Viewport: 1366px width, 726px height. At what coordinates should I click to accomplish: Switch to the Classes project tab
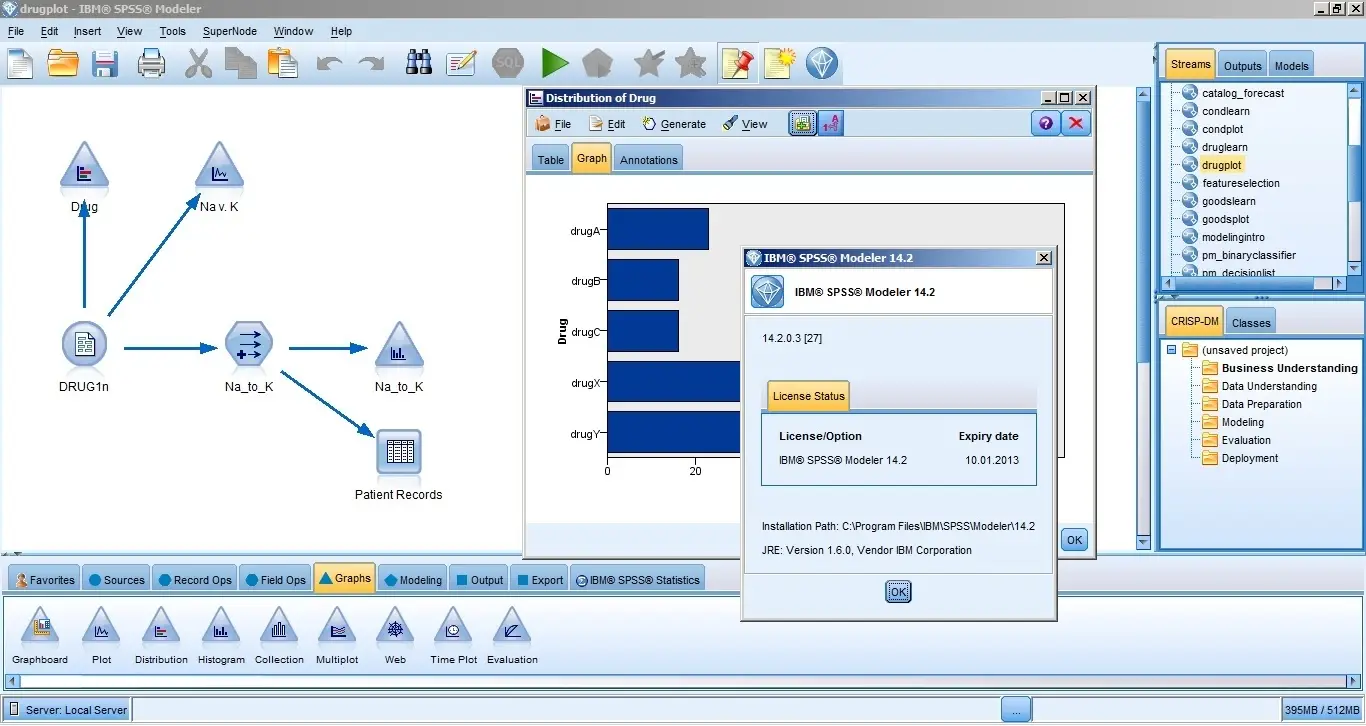(x=1251, y=323)
